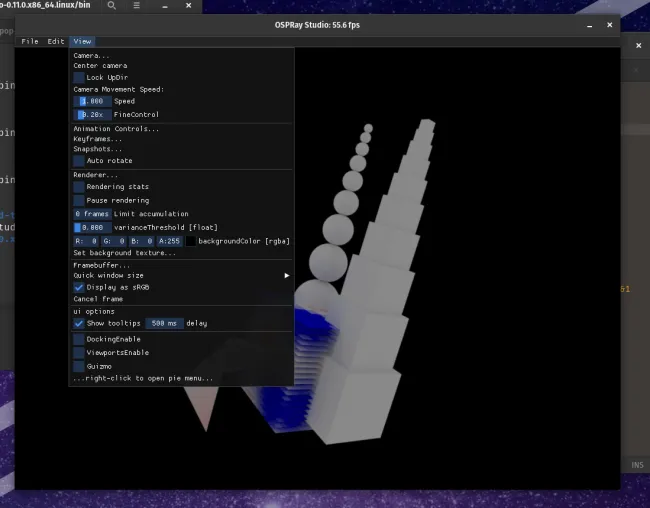The image size is (650, 508).
Task: Click the pink cone in the rendered scene
Action: tap(203, 408)
